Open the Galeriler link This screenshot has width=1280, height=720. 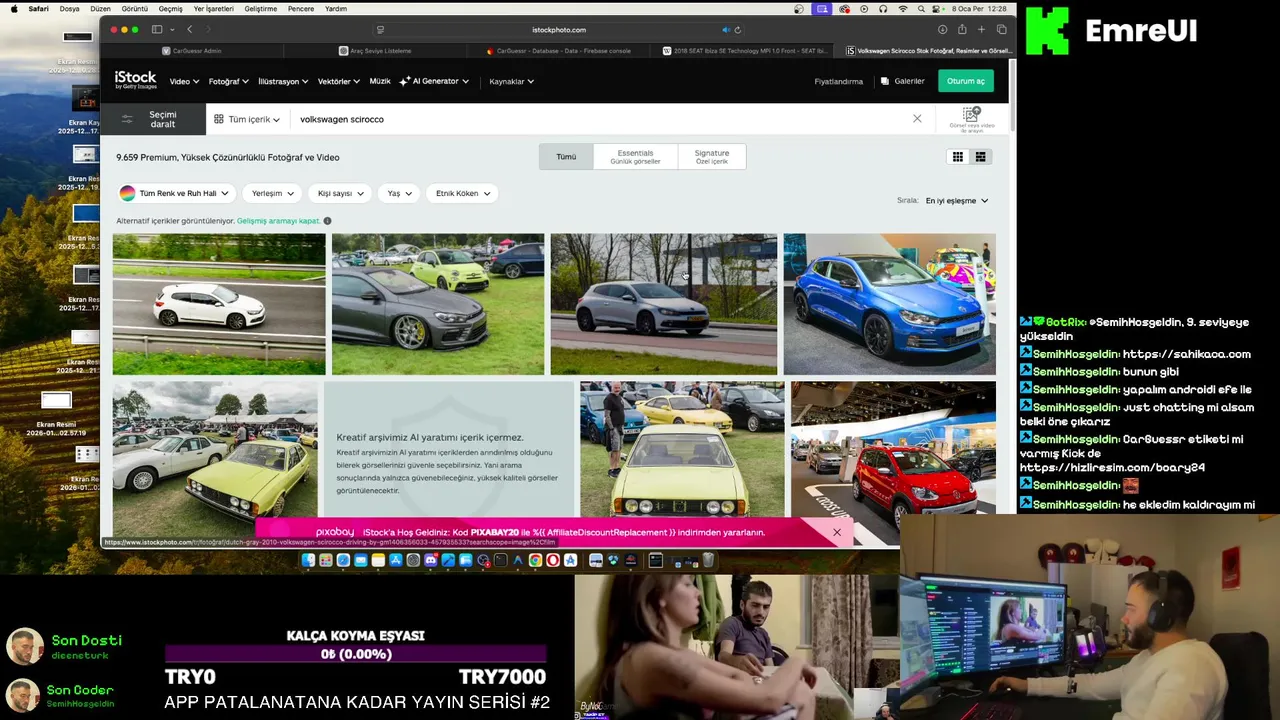pos(902,81)
